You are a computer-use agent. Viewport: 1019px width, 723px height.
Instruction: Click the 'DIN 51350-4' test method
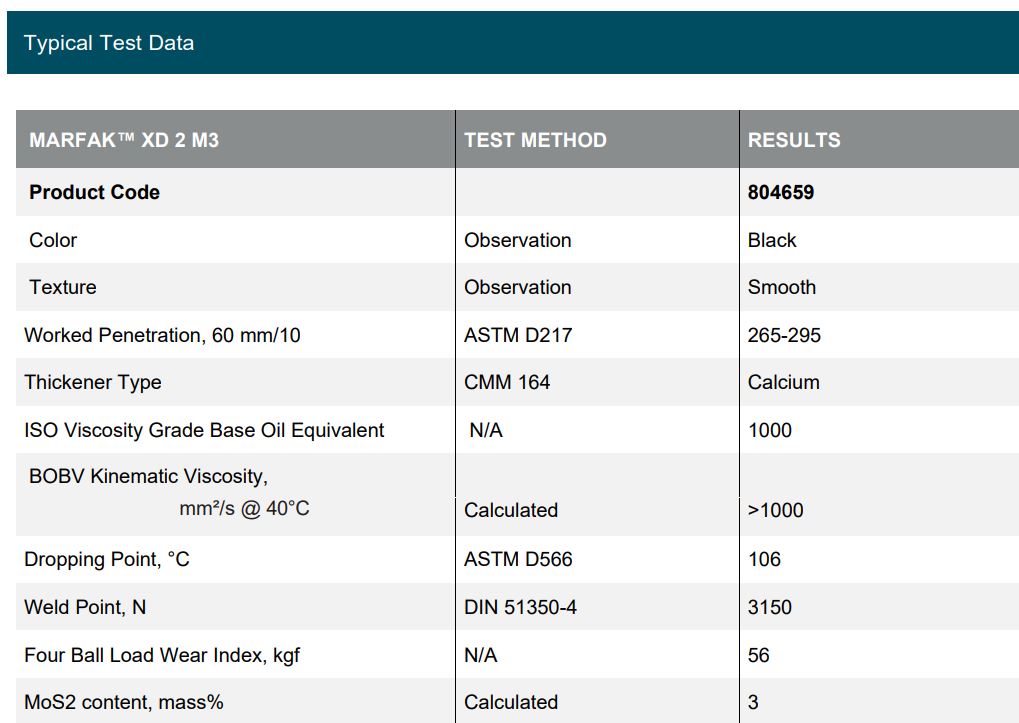click(x=520, y=607)
